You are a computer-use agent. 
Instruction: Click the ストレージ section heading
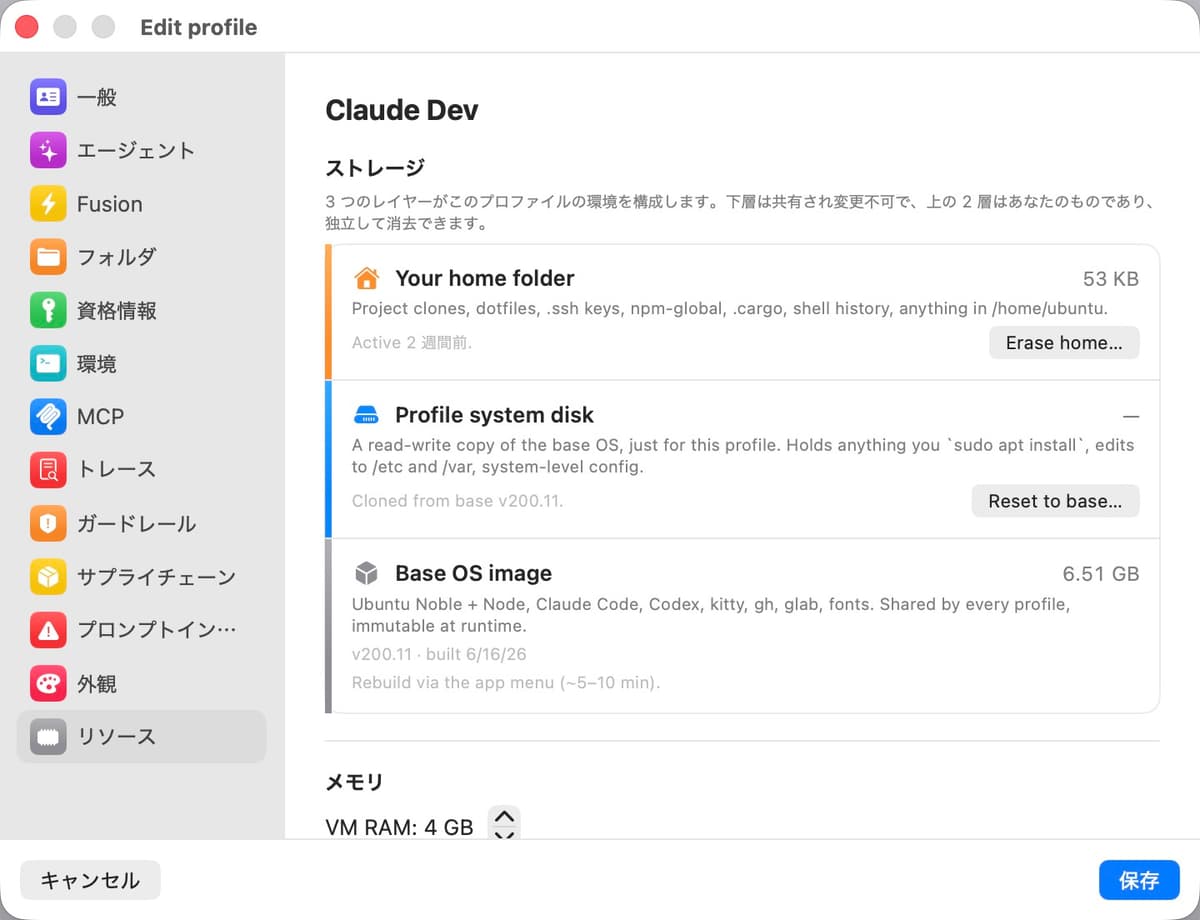click(375, 168)
